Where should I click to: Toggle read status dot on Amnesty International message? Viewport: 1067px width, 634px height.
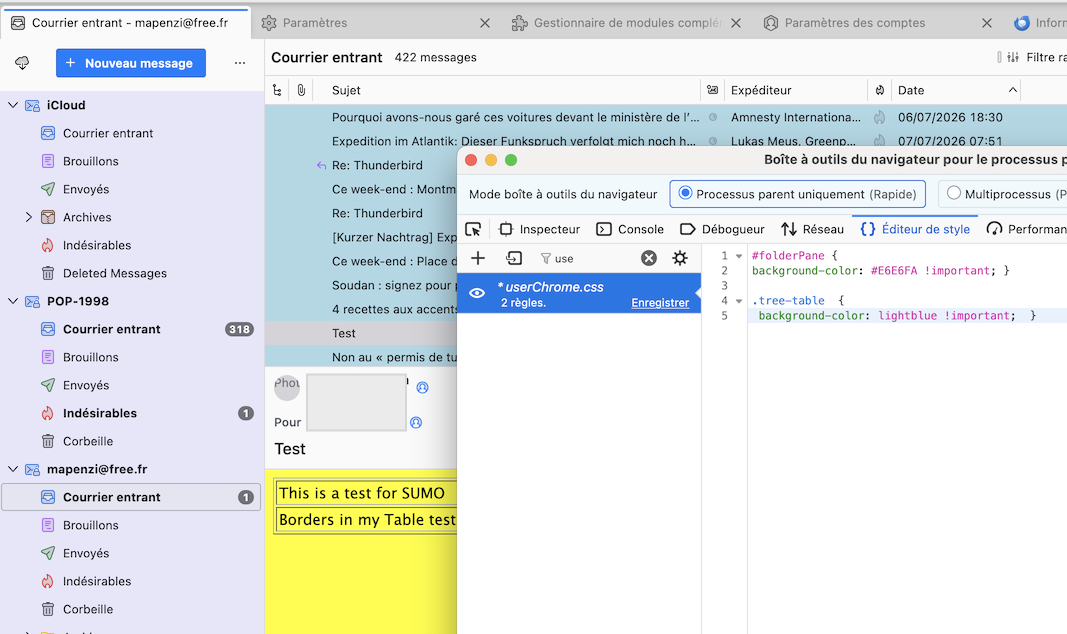[712, 117]
